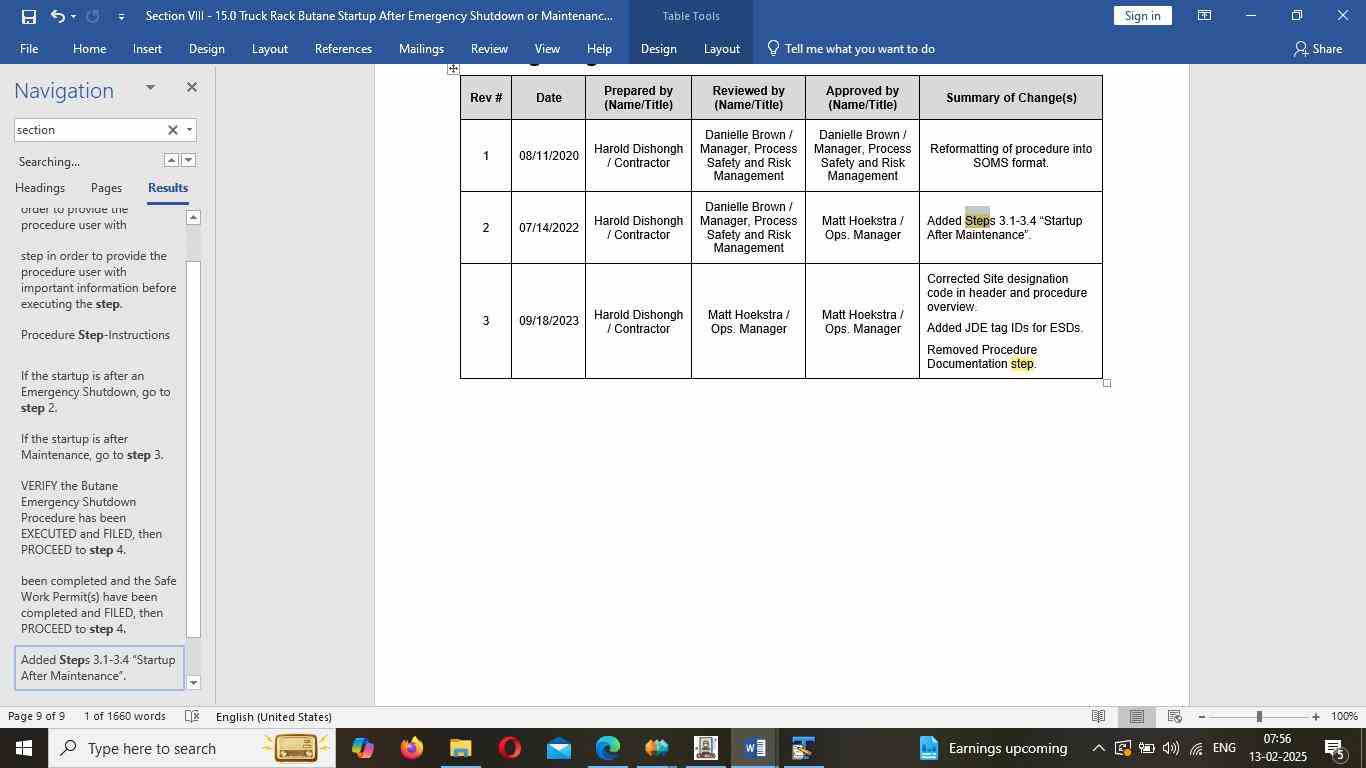Open the Mailings tab

pos(421,49)
